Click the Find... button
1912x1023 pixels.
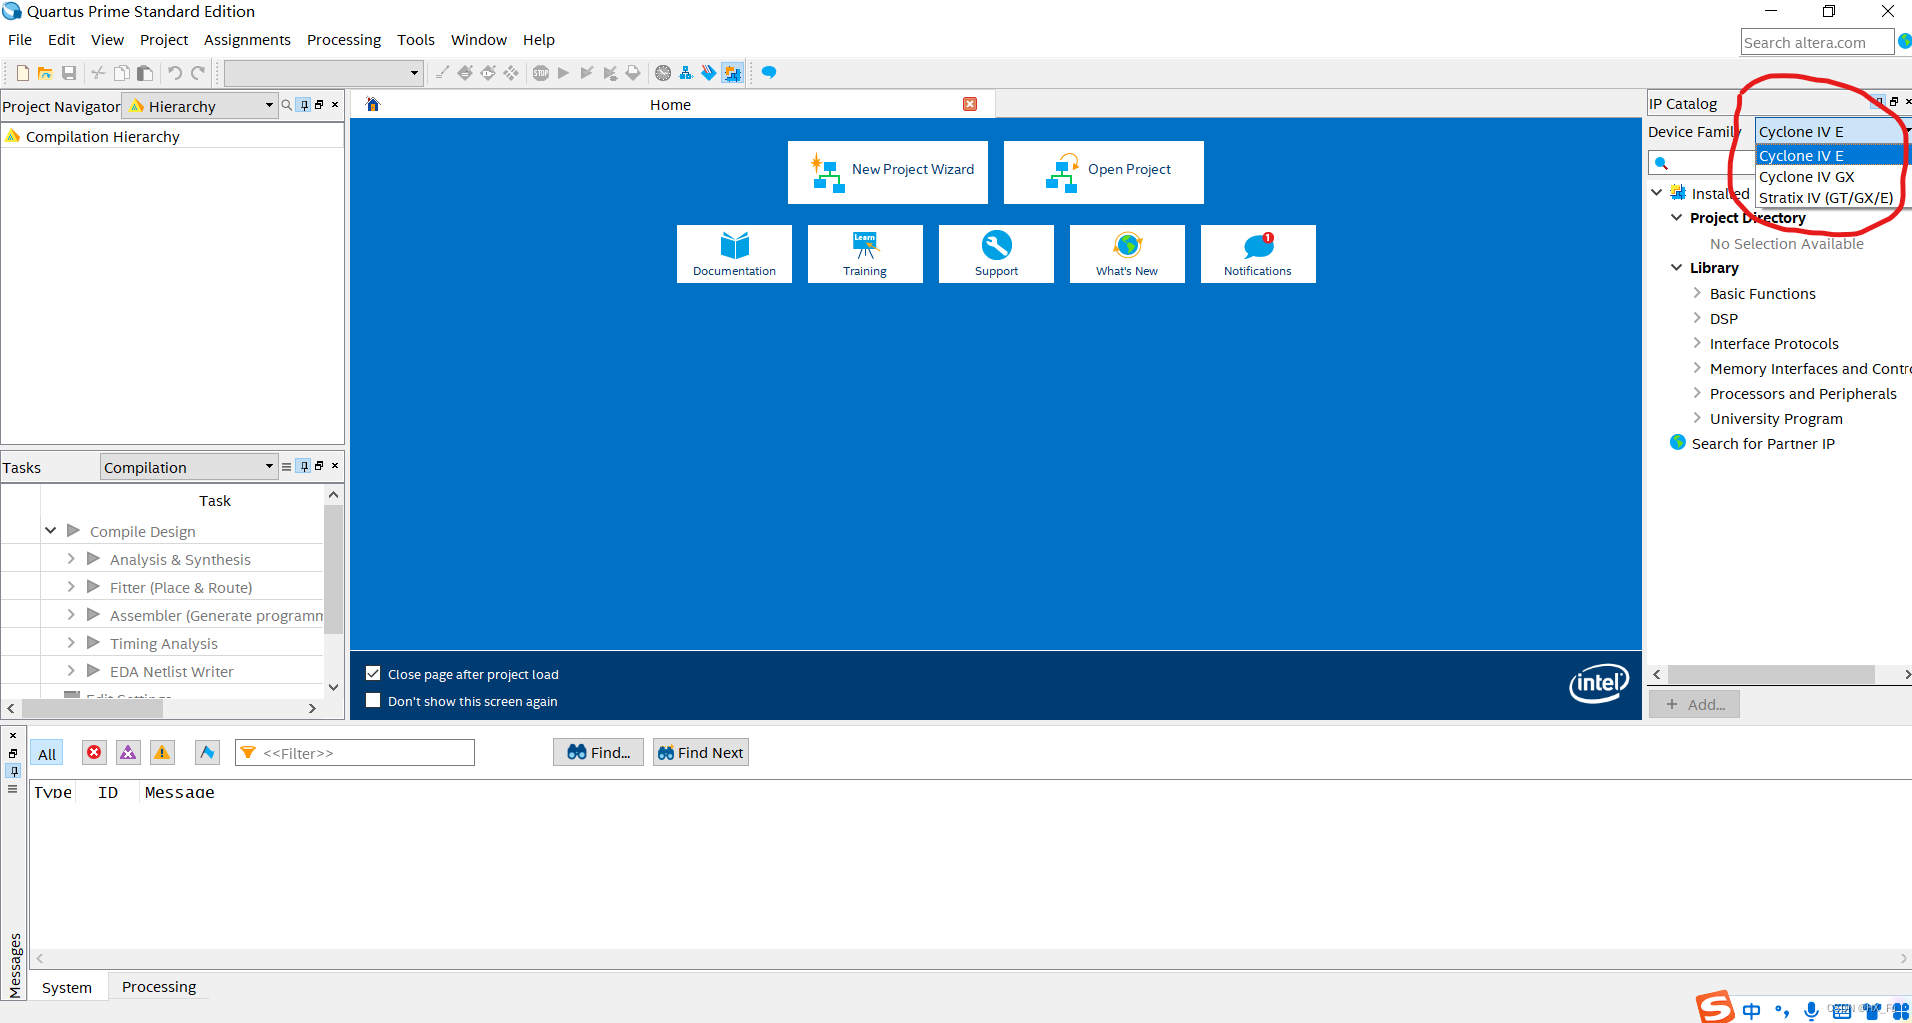598,752
